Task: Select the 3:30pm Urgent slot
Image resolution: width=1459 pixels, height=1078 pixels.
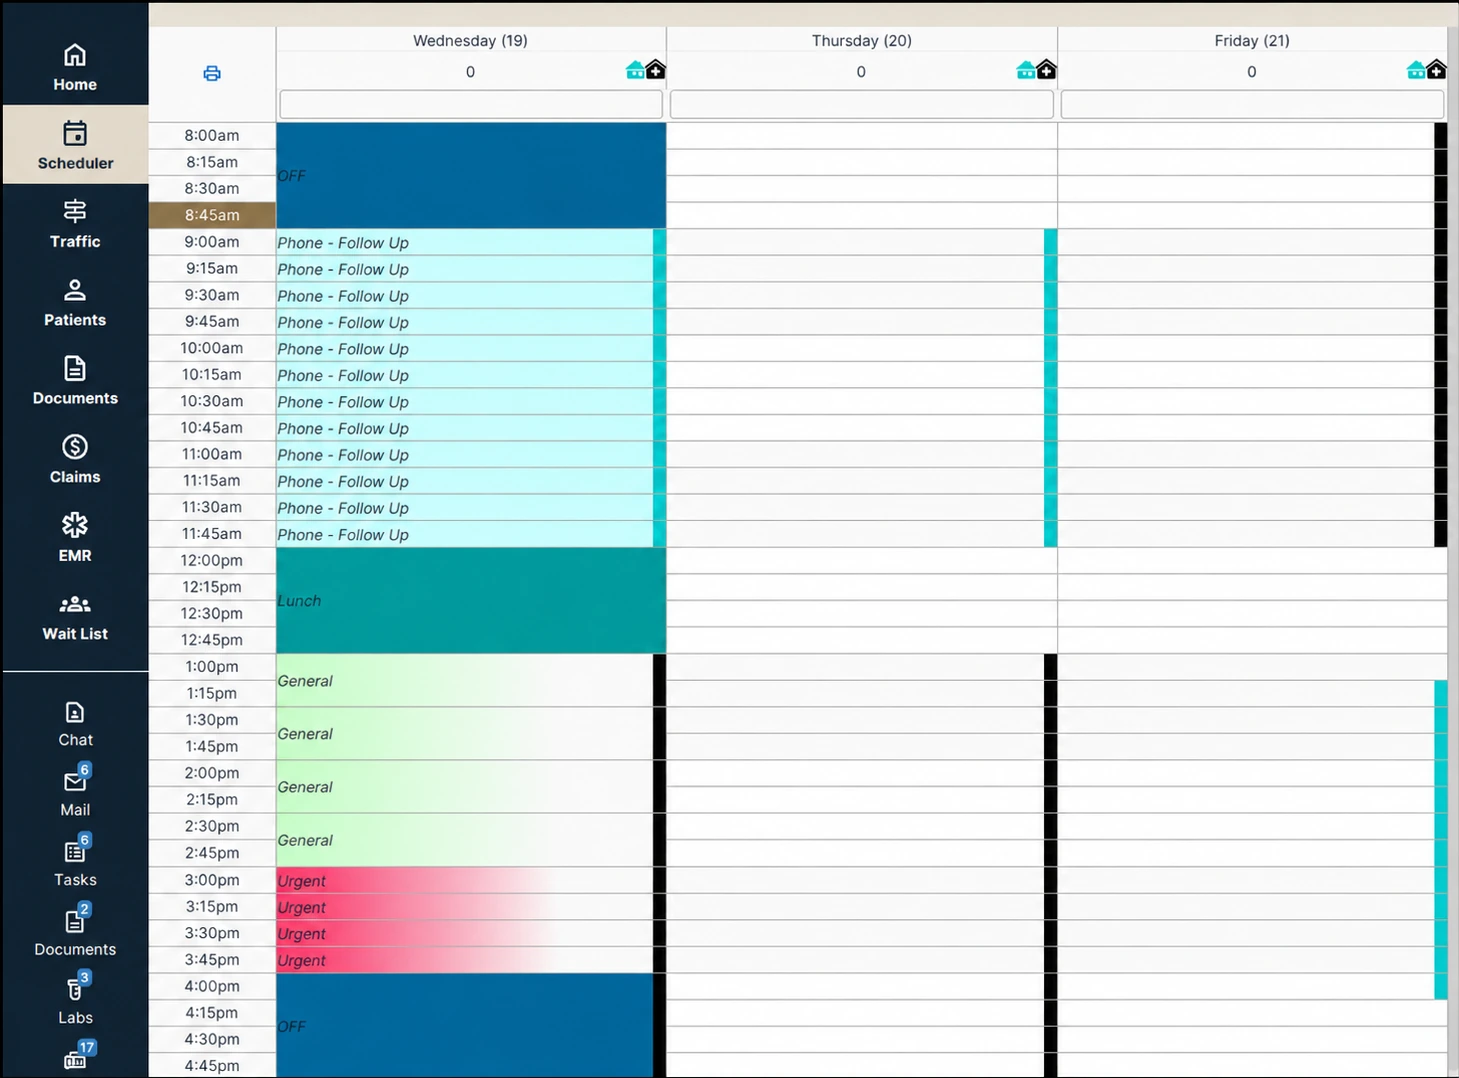Action: click(465, 934)
